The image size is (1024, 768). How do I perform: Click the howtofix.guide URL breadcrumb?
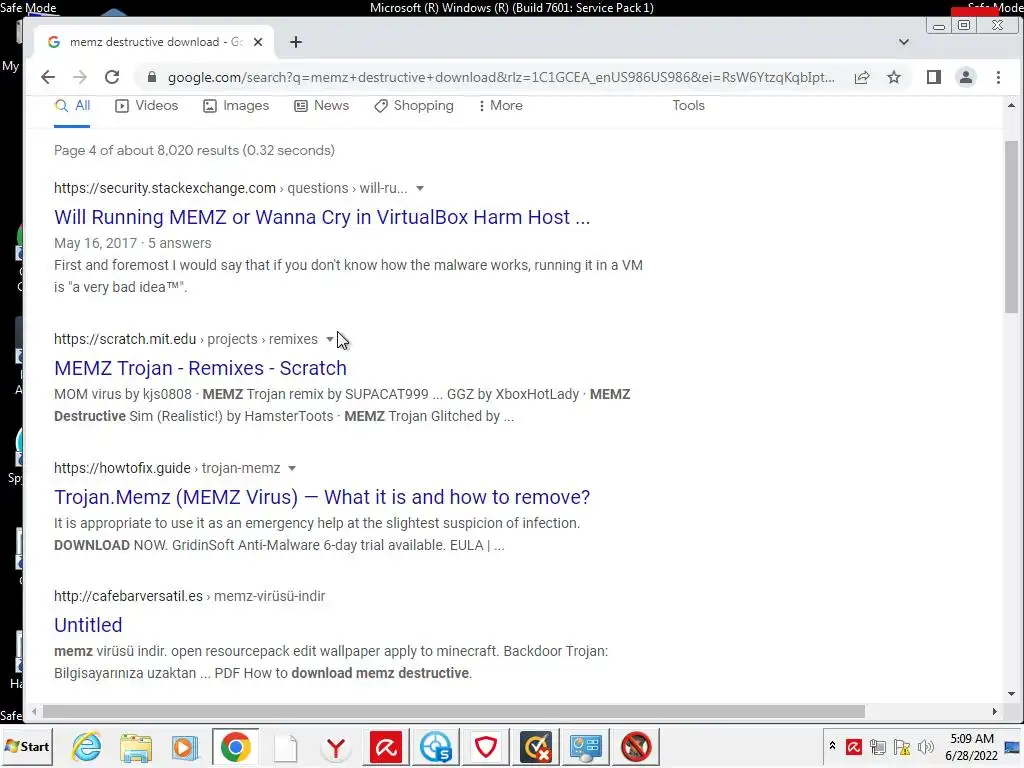pyautogui.click(x=167, y=468)
